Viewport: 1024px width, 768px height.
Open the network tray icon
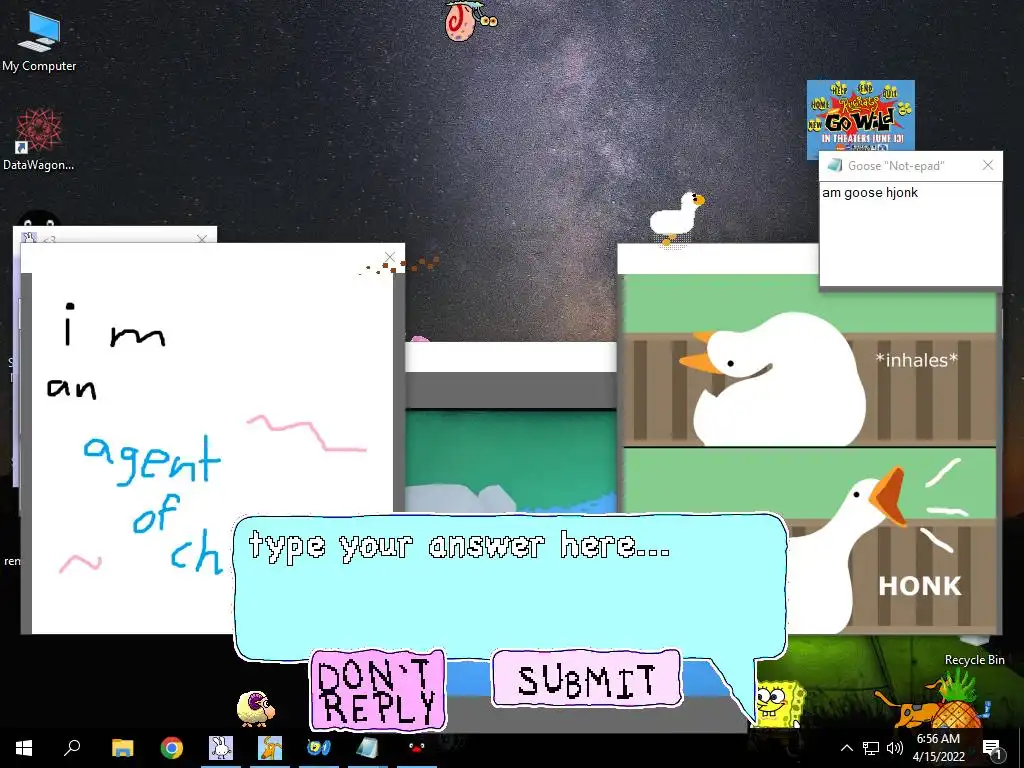coord(871,748)
